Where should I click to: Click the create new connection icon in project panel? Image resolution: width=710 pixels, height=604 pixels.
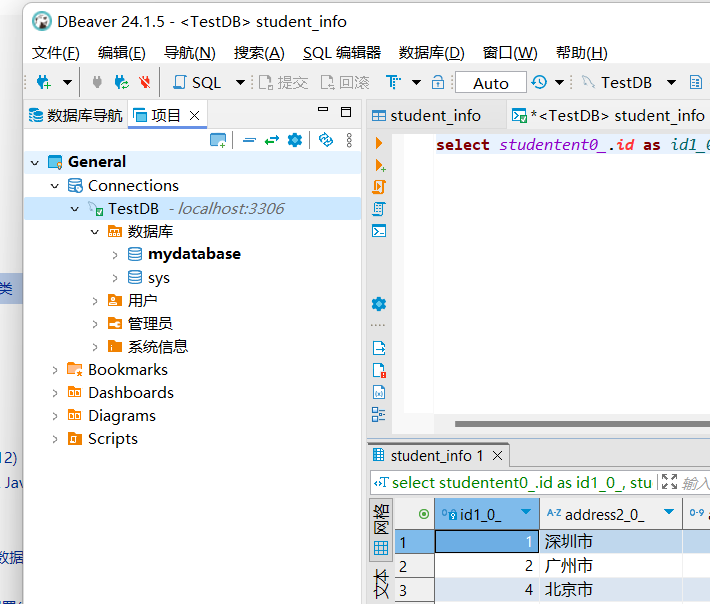(x=218, y=140)
